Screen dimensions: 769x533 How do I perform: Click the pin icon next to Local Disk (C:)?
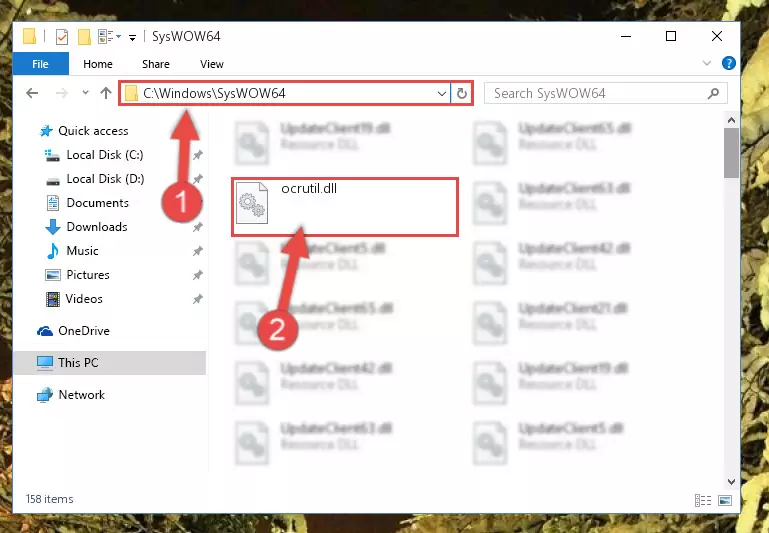pos(197,155)
